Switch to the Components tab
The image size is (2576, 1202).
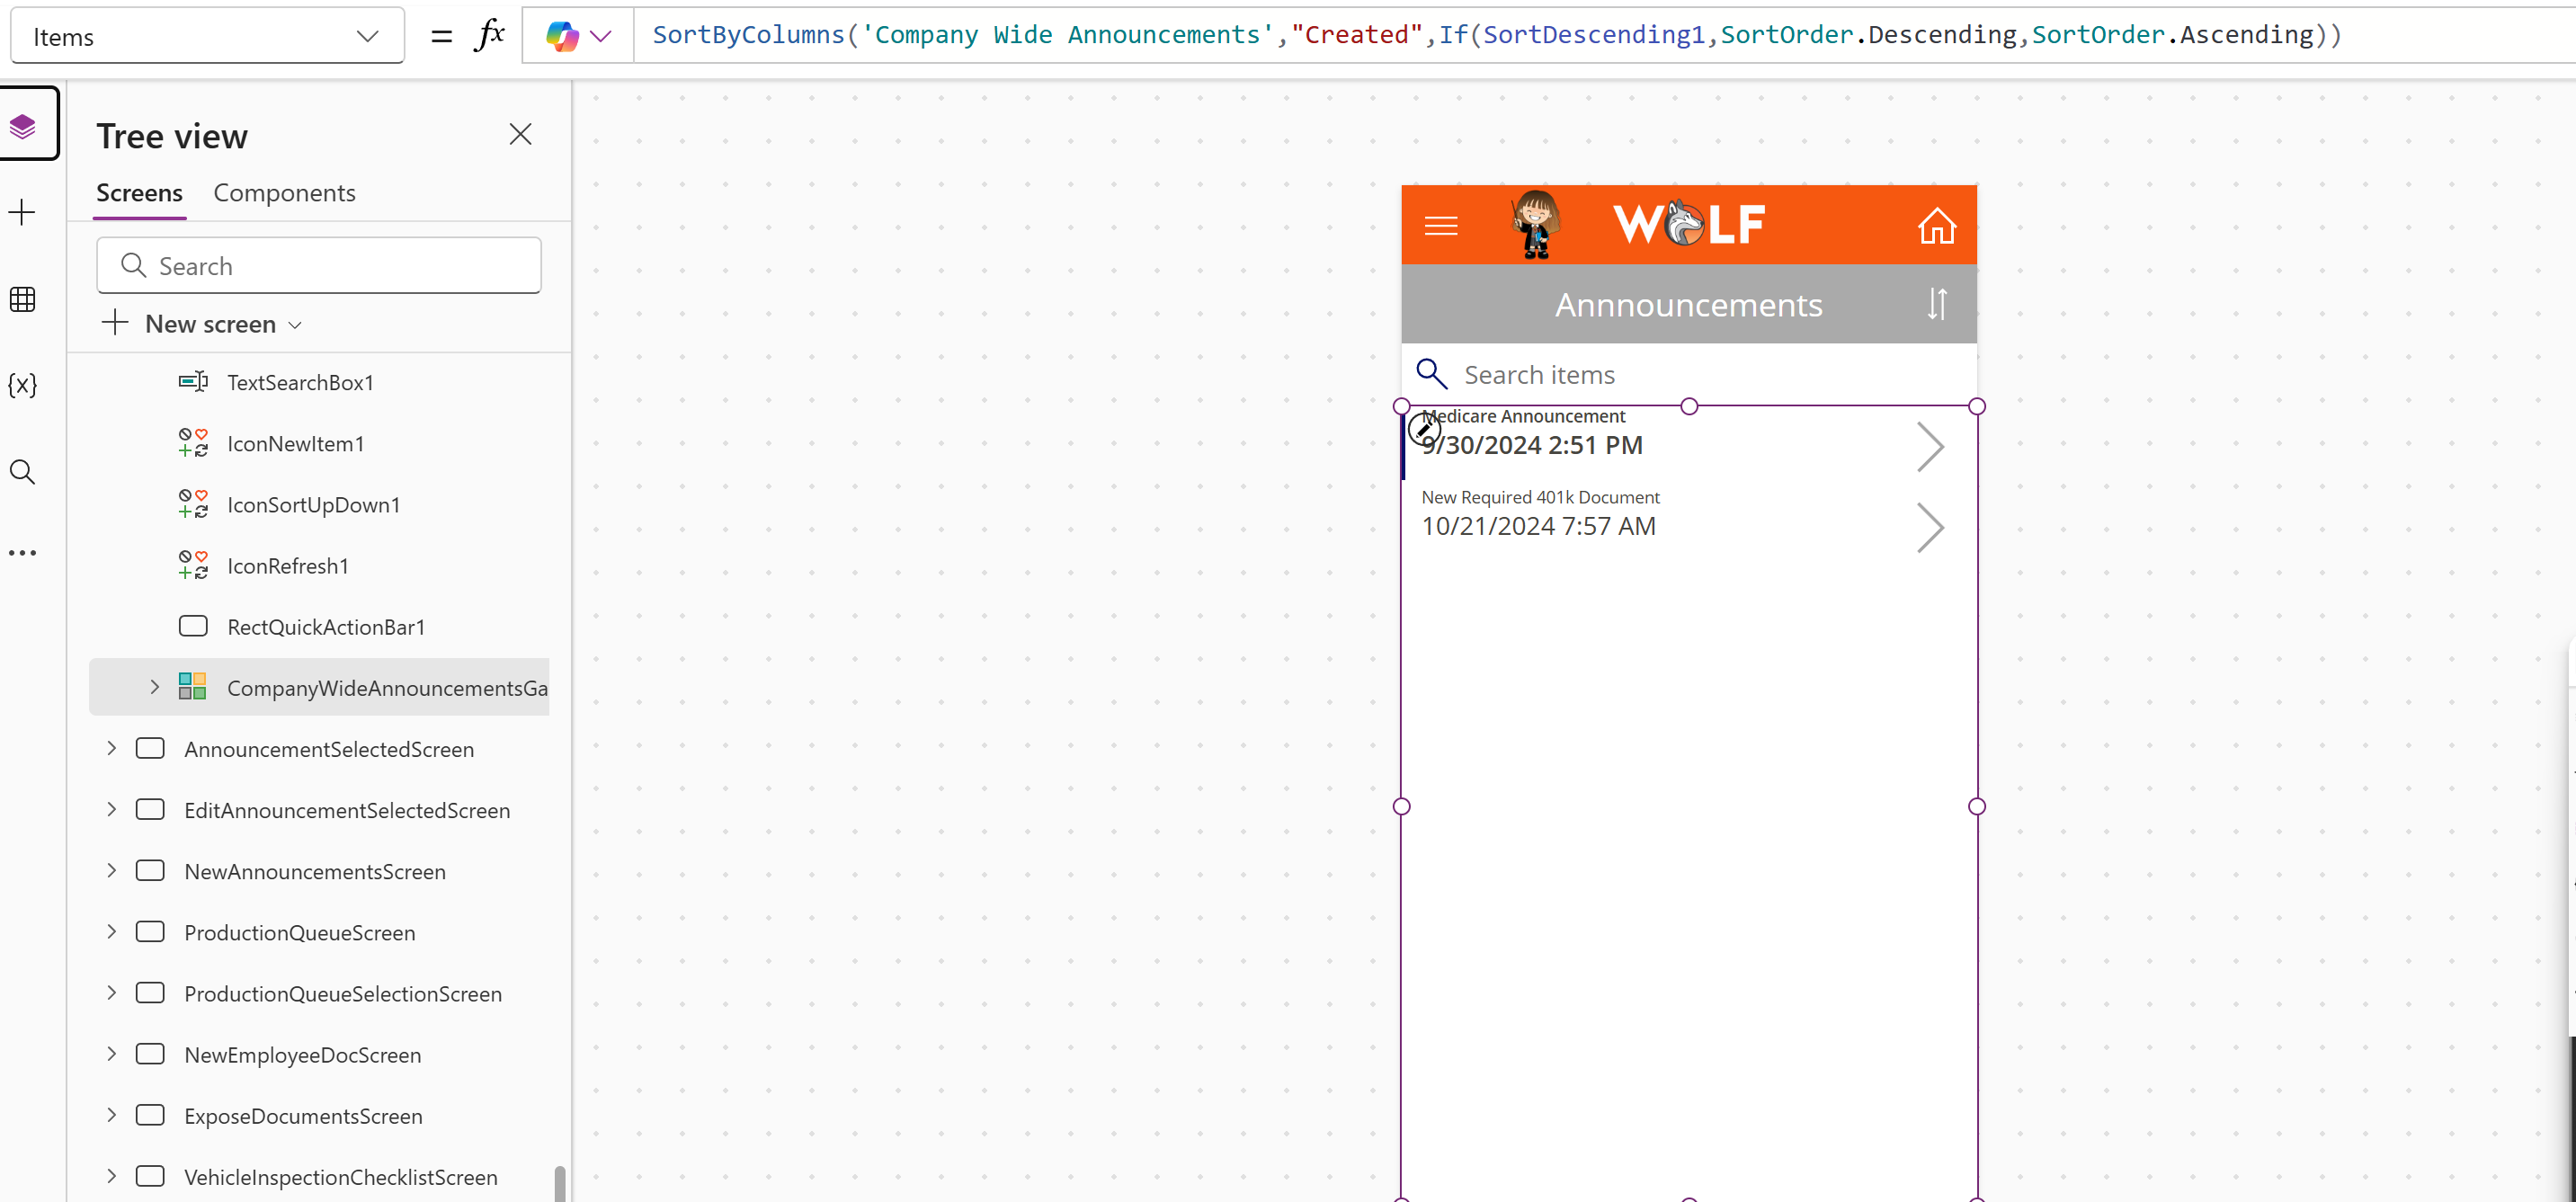pyautogui.click(x=284, y=193)
